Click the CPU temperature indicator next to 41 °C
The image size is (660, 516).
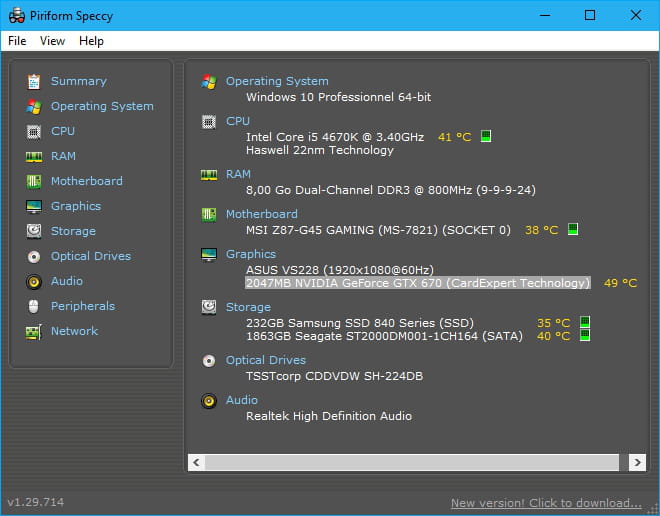coord(486,136)
